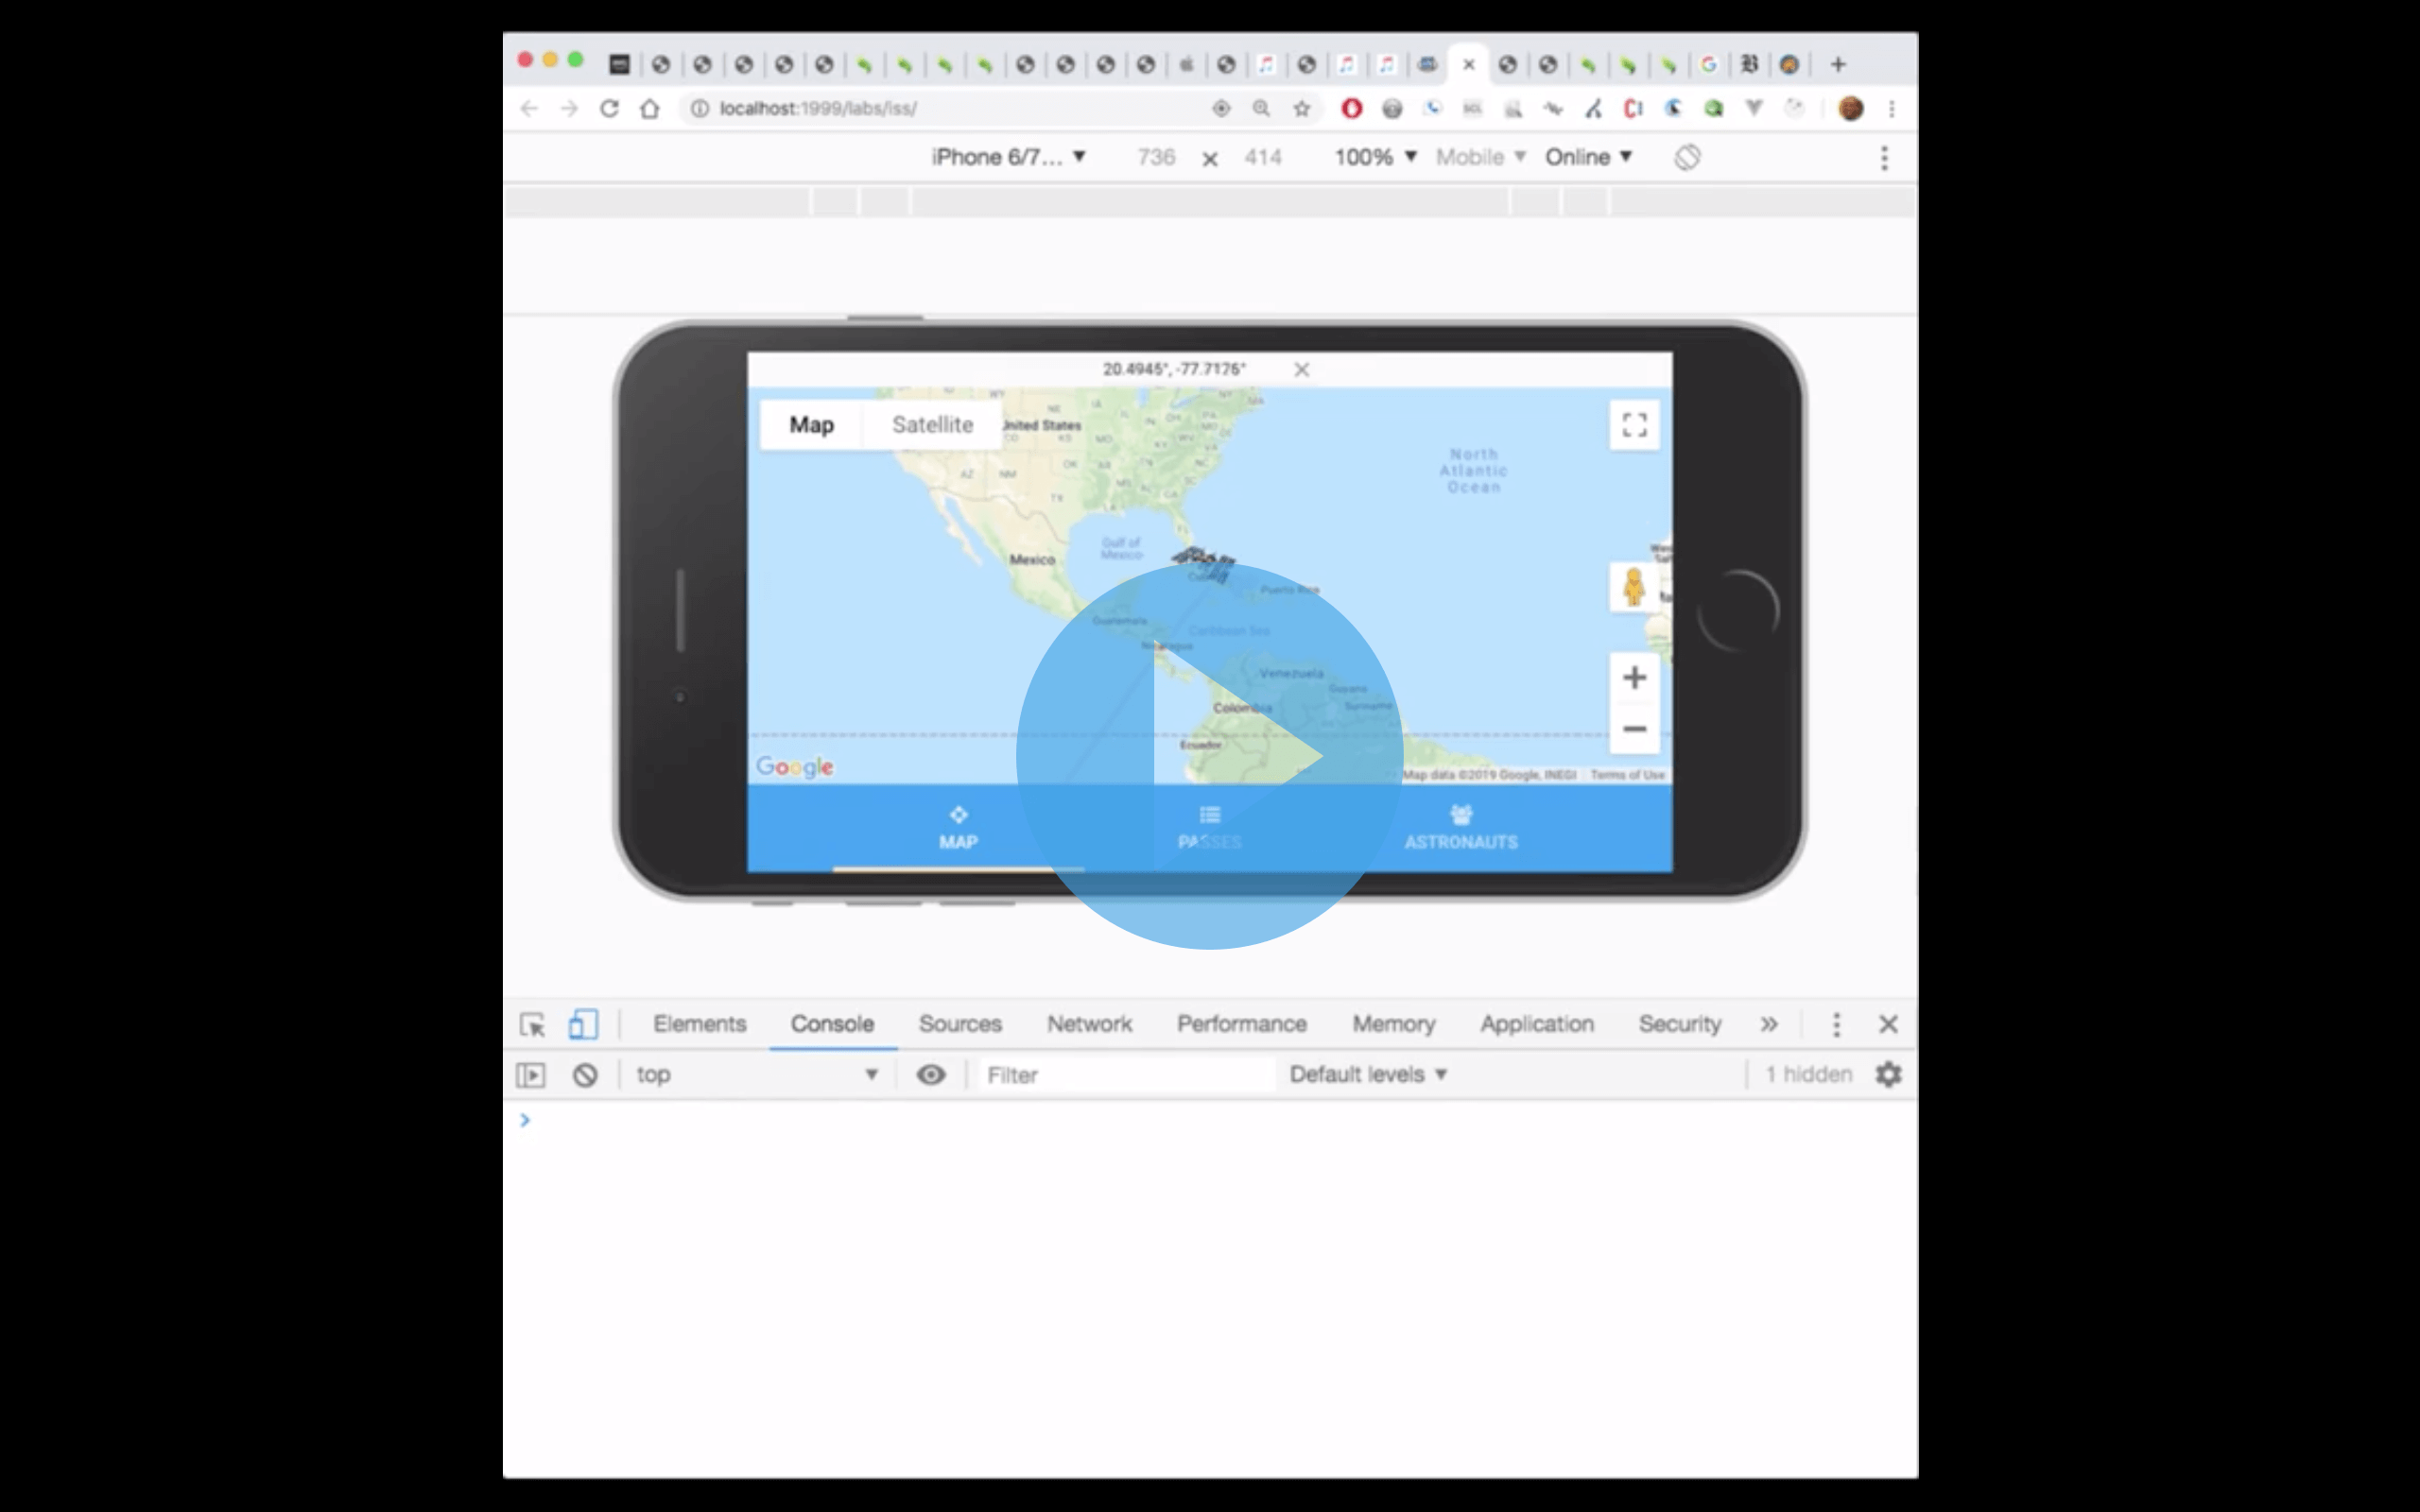Open Mobile device type dropdown
2420x1512 pixels.
point(1480,157)
